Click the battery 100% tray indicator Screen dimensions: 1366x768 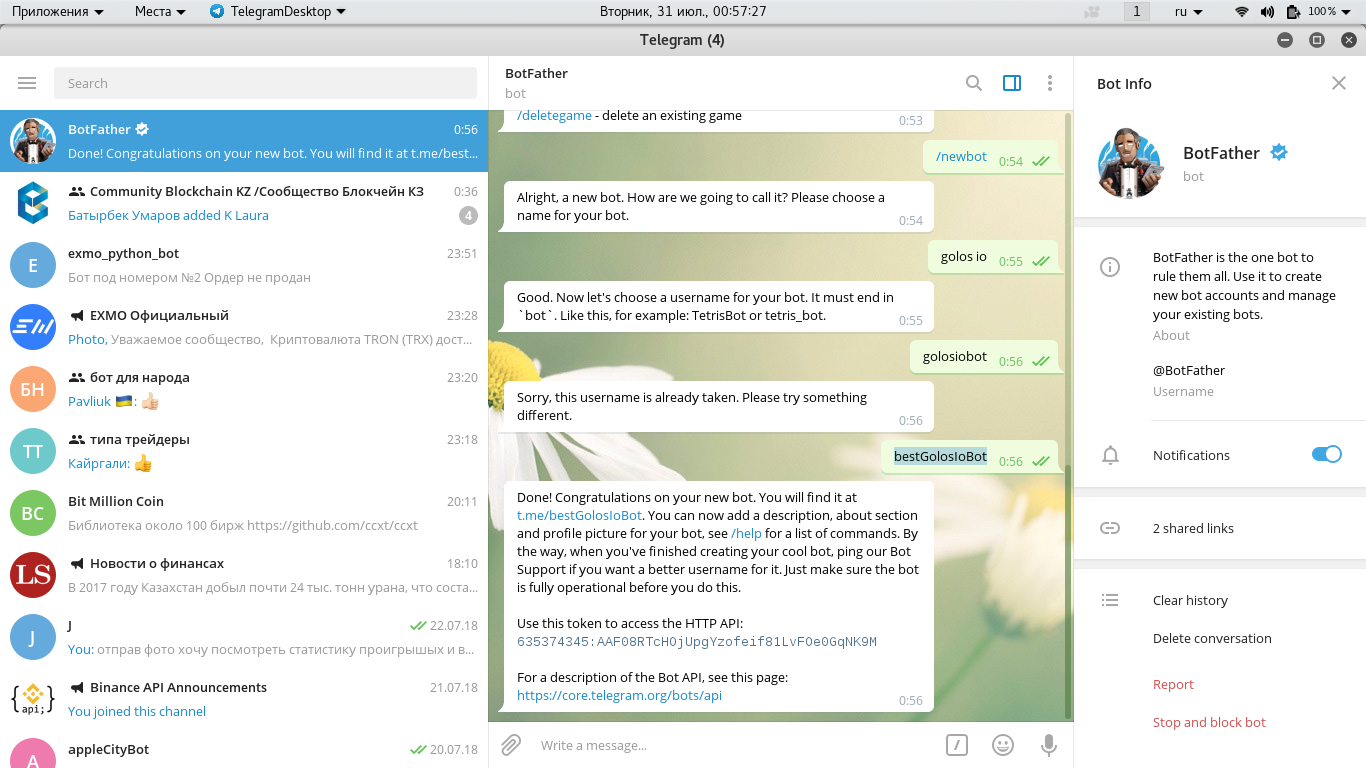click(x=1311, y=12)
